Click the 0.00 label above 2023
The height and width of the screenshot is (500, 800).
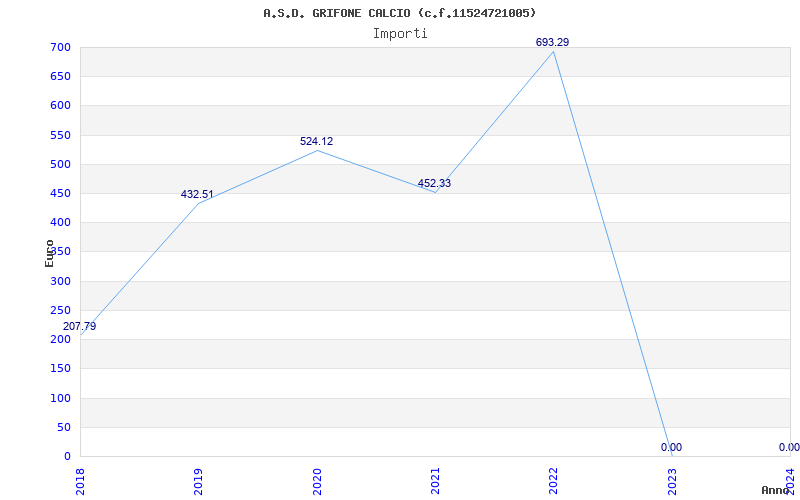pos(671,447)
